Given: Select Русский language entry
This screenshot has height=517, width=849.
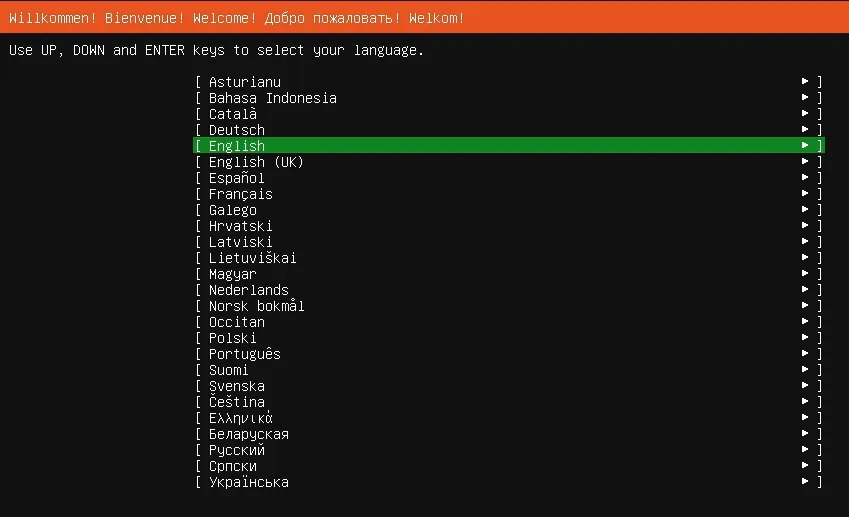Looking at the screenshot, I should (509, 450).
